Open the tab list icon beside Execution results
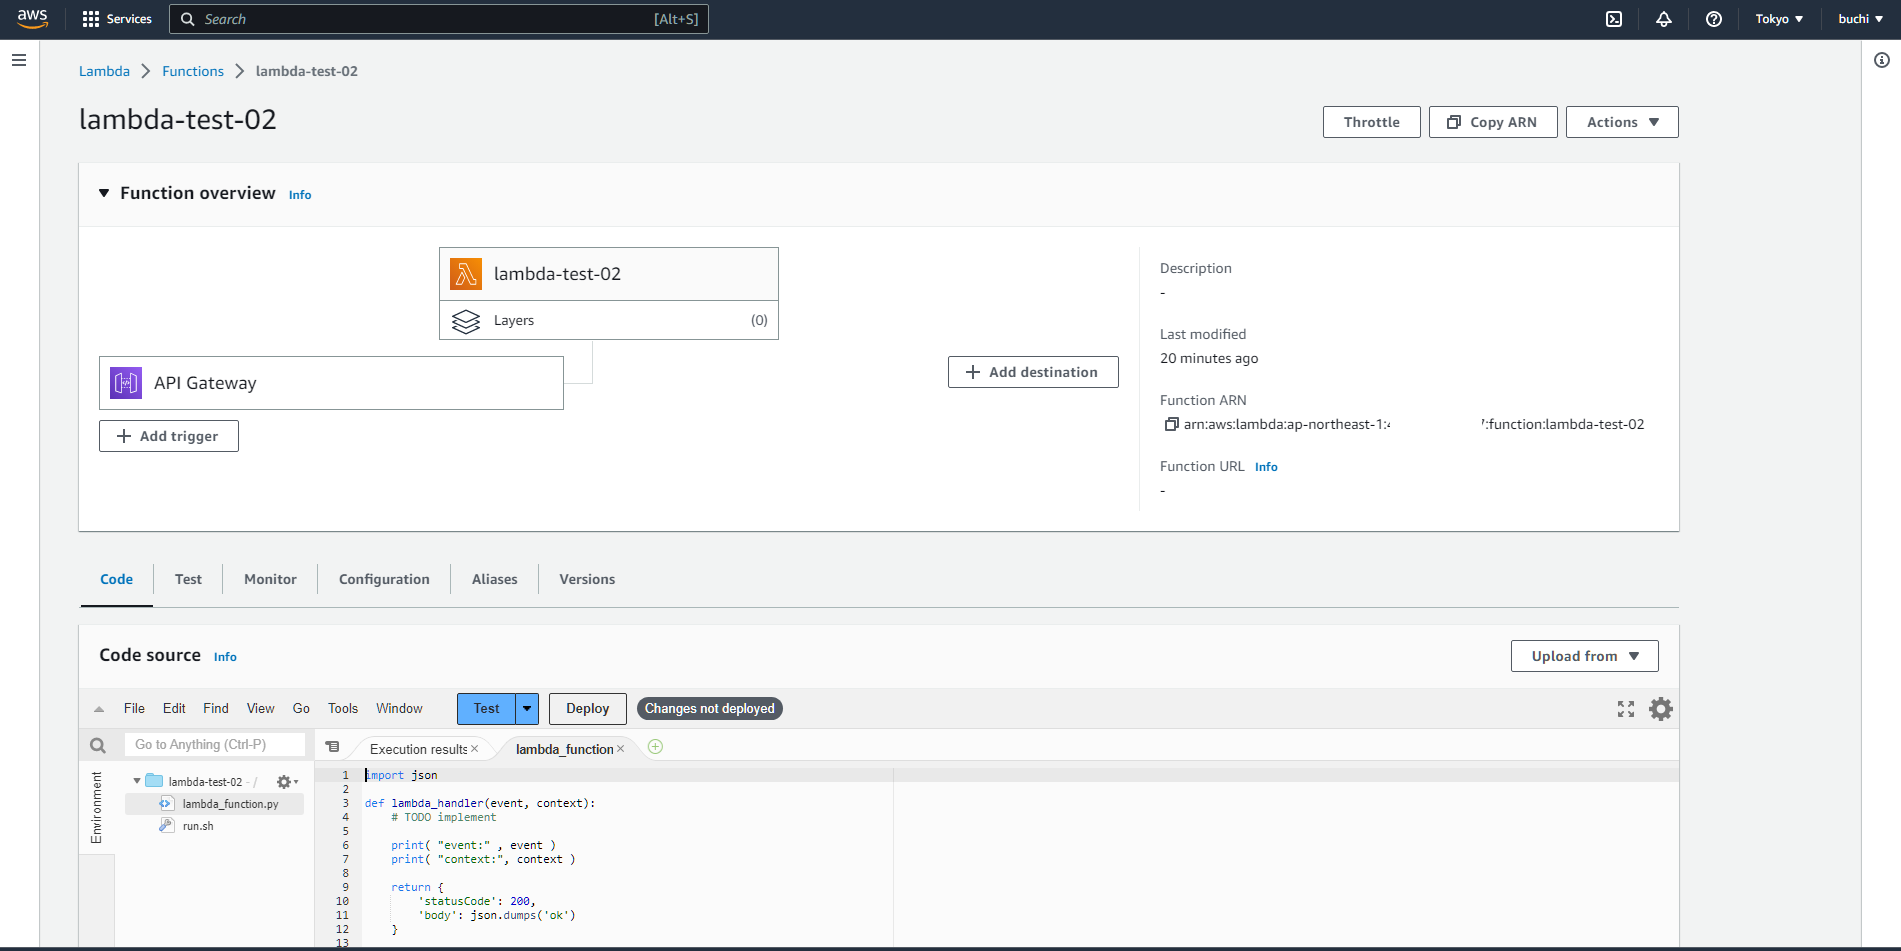 coord(333,747)
